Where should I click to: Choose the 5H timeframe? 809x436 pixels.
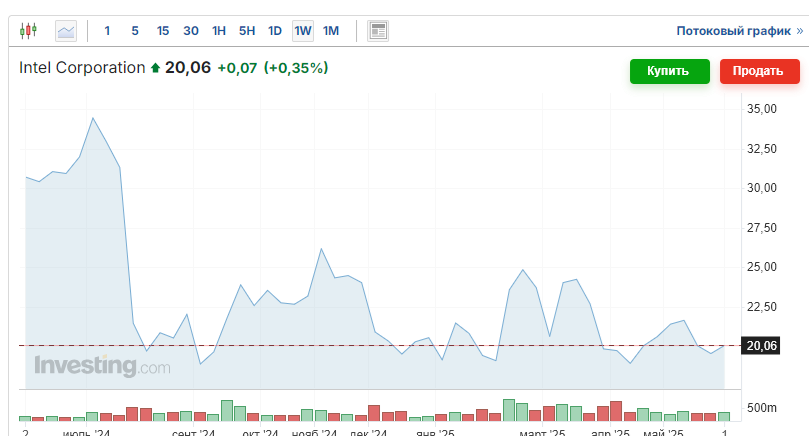coord(247,31)
